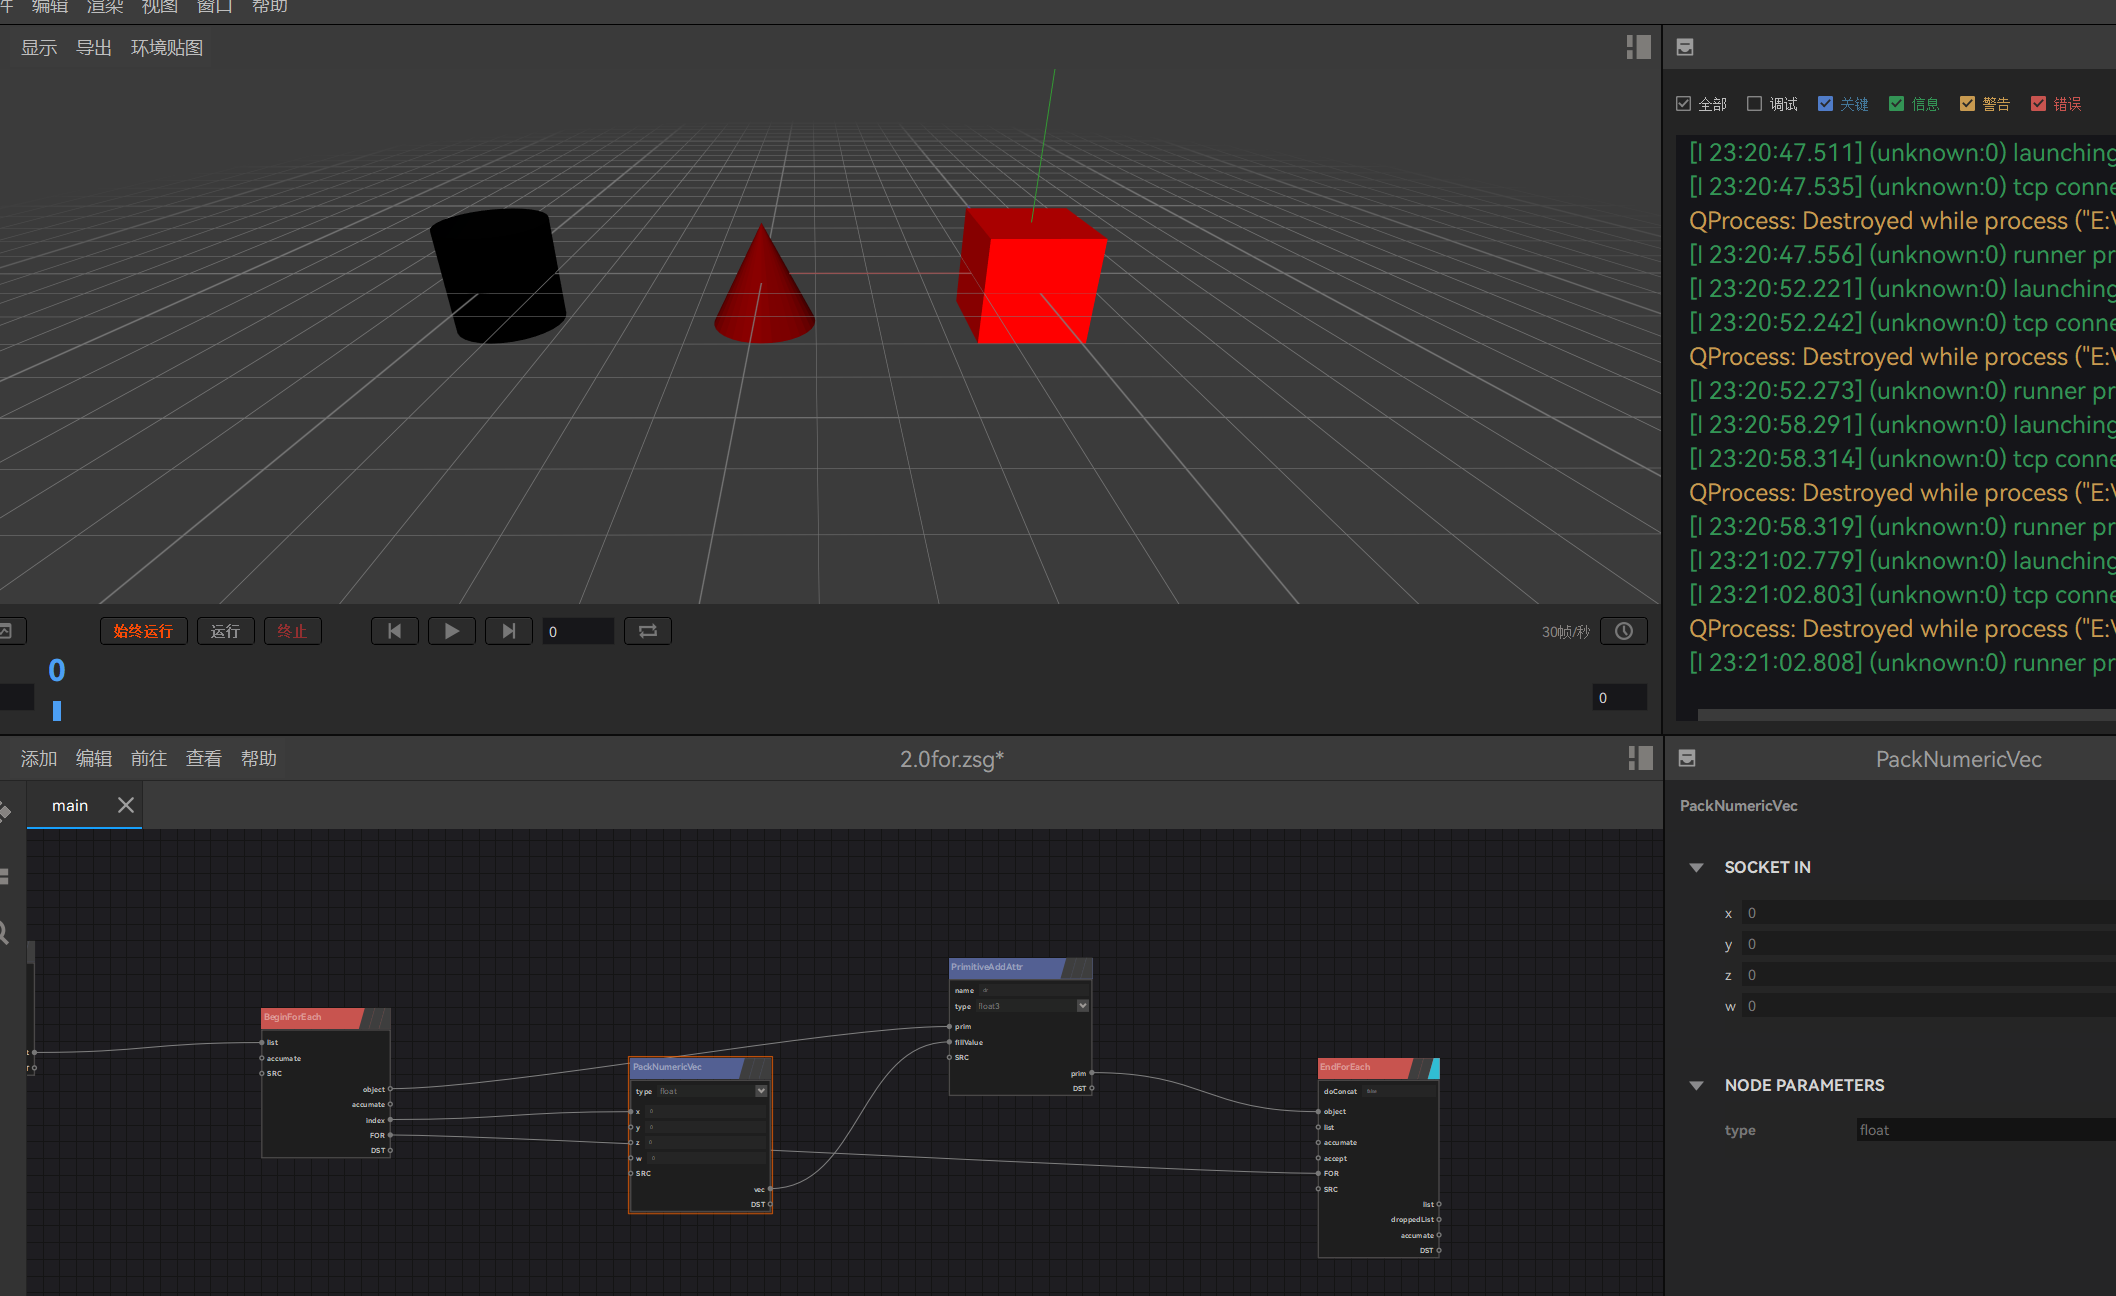The width and height of the screenshot is (2116, 1296).
Task: Click the timeline frame marker at 0
Action: [57, 710]
